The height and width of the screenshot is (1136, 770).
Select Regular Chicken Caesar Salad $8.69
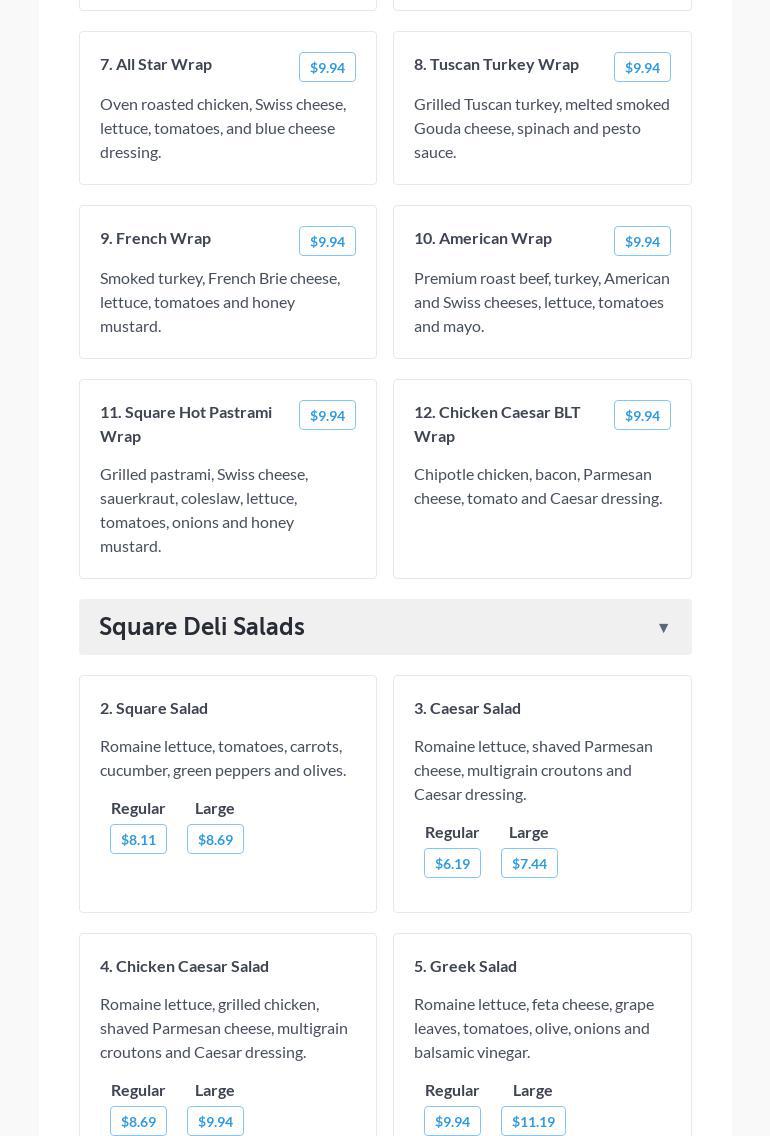tap(138, 1122)
